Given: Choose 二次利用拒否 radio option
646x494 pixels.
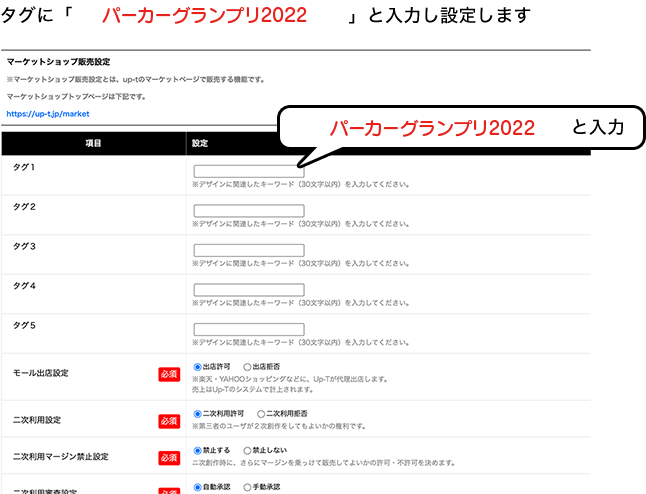Looking at the screenshot, I should click(x=262, y=414).
